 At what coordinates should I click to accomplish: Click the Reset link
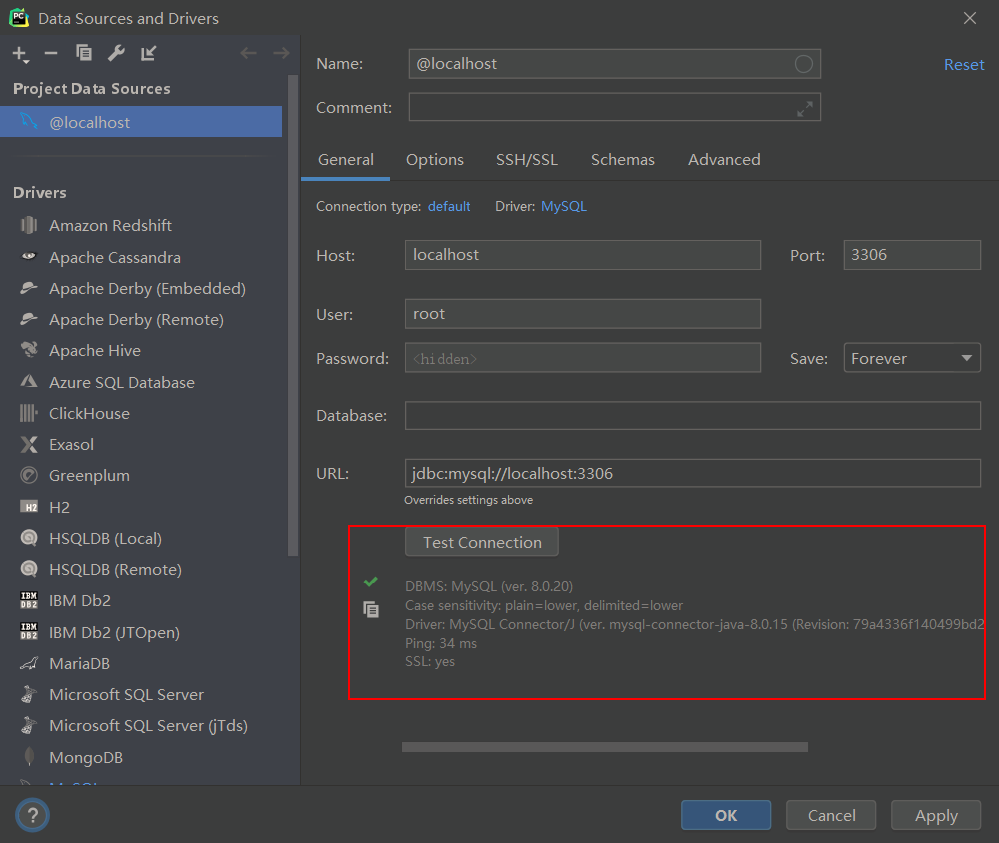point(964,64)
